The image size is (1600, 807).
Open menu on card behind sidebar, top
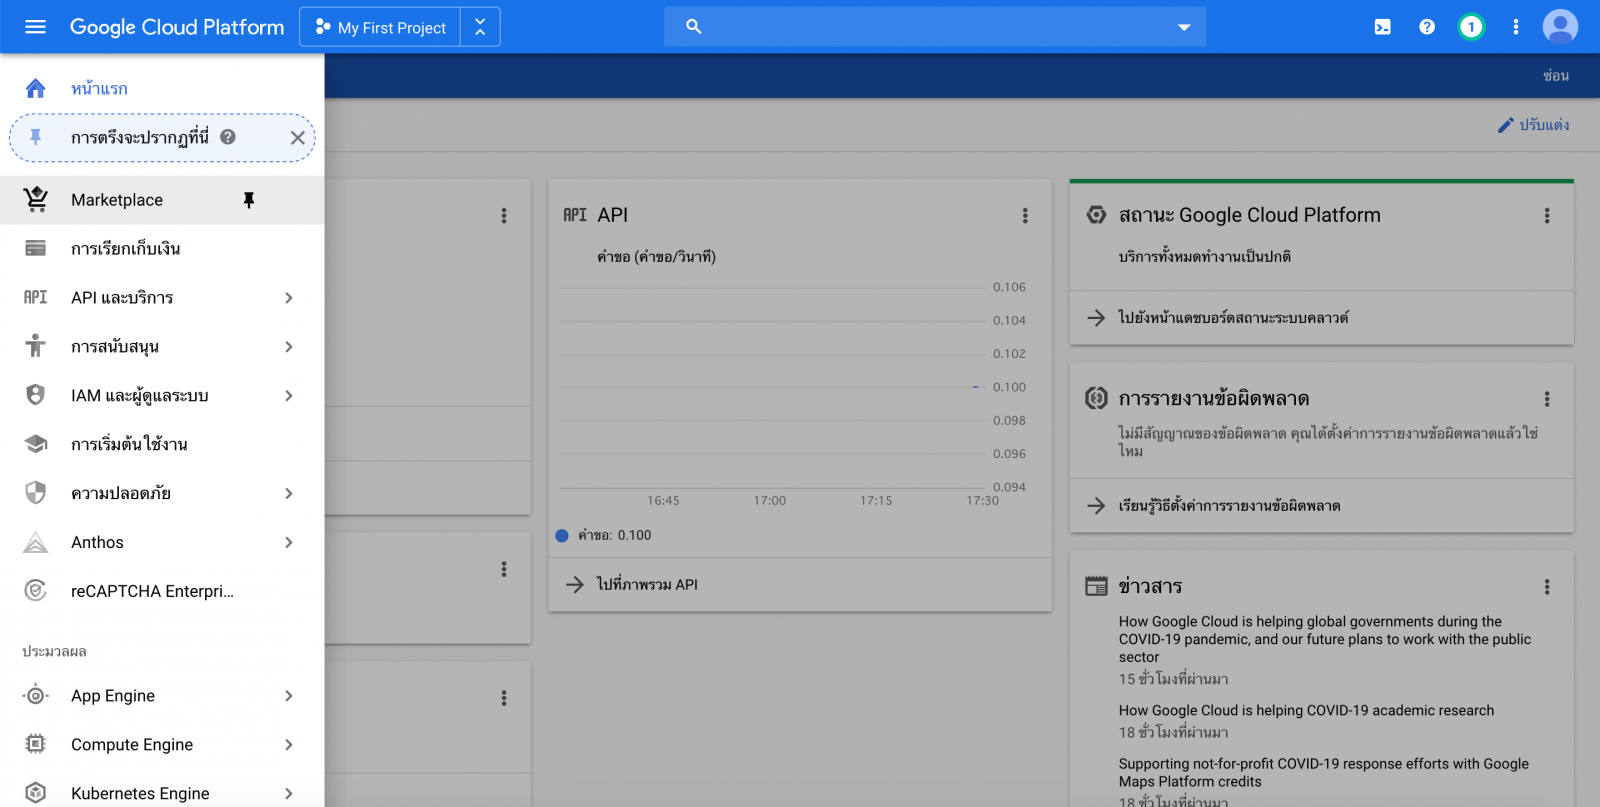point(504,216)
